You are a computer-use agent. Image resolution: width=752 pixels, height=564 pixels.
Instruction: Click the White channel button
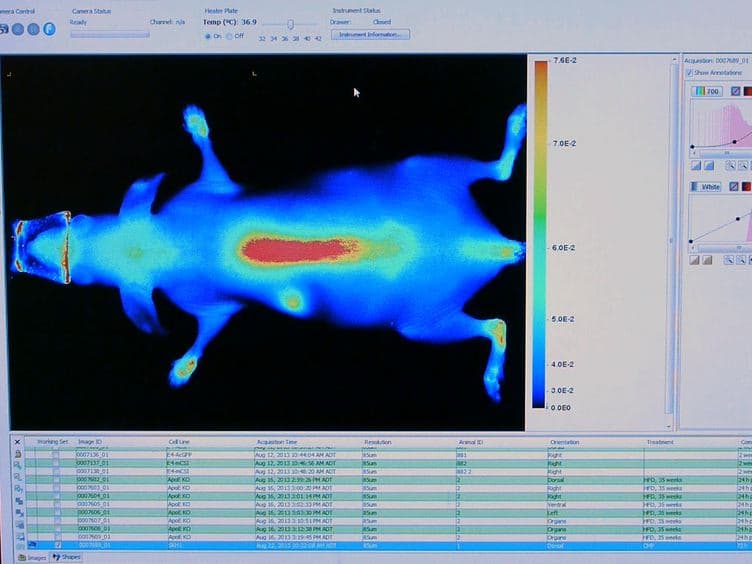tap(705, 187)
